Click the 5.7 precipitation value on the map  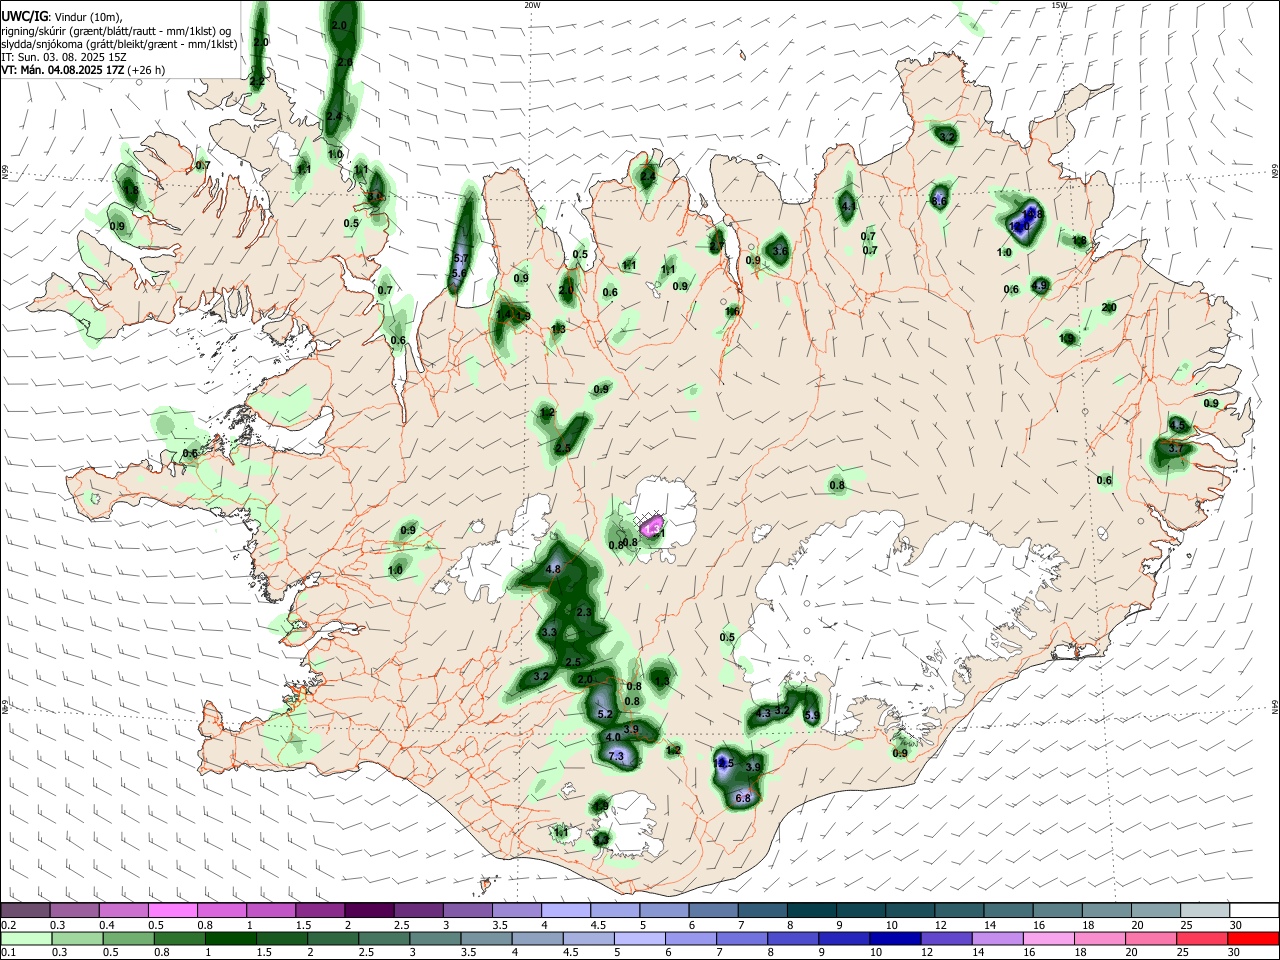461,259
